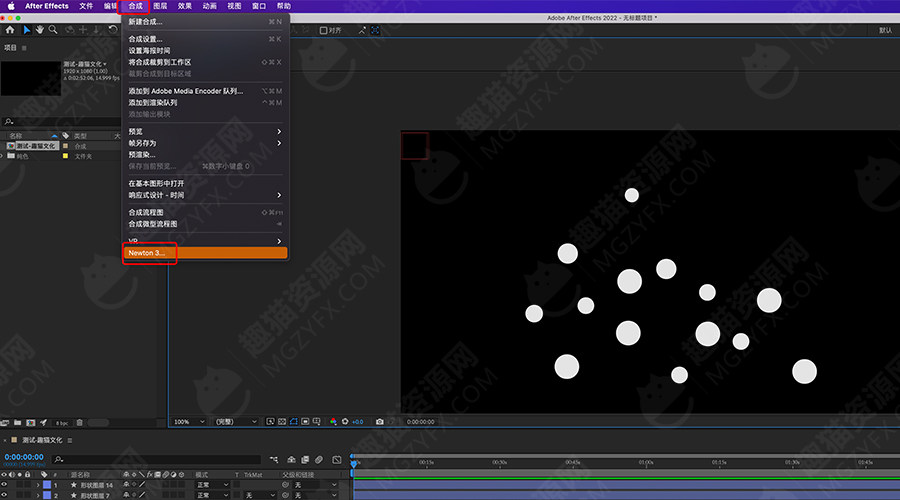This screenshot has height=500, width=900.
Task: Toggle quality switch on 形状图层 14
Action: click(x=142, y=485)
